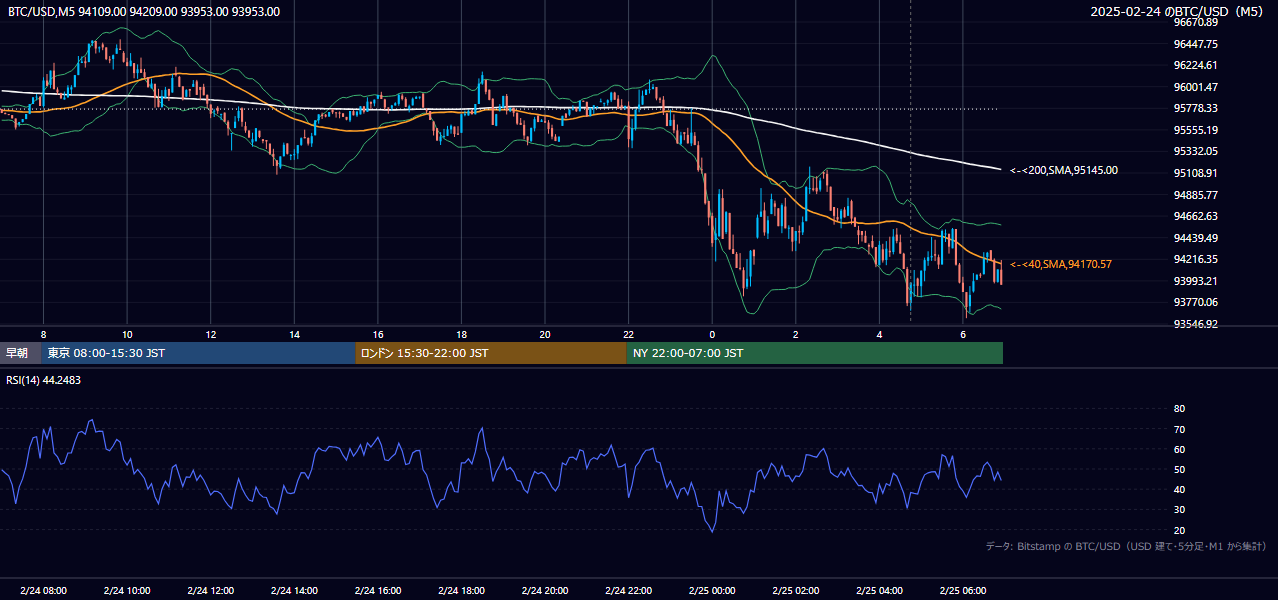1278x600 pixels.
Task: Click RSI scale level 20
Action: pyautogui.click(x=1179, y=530)
